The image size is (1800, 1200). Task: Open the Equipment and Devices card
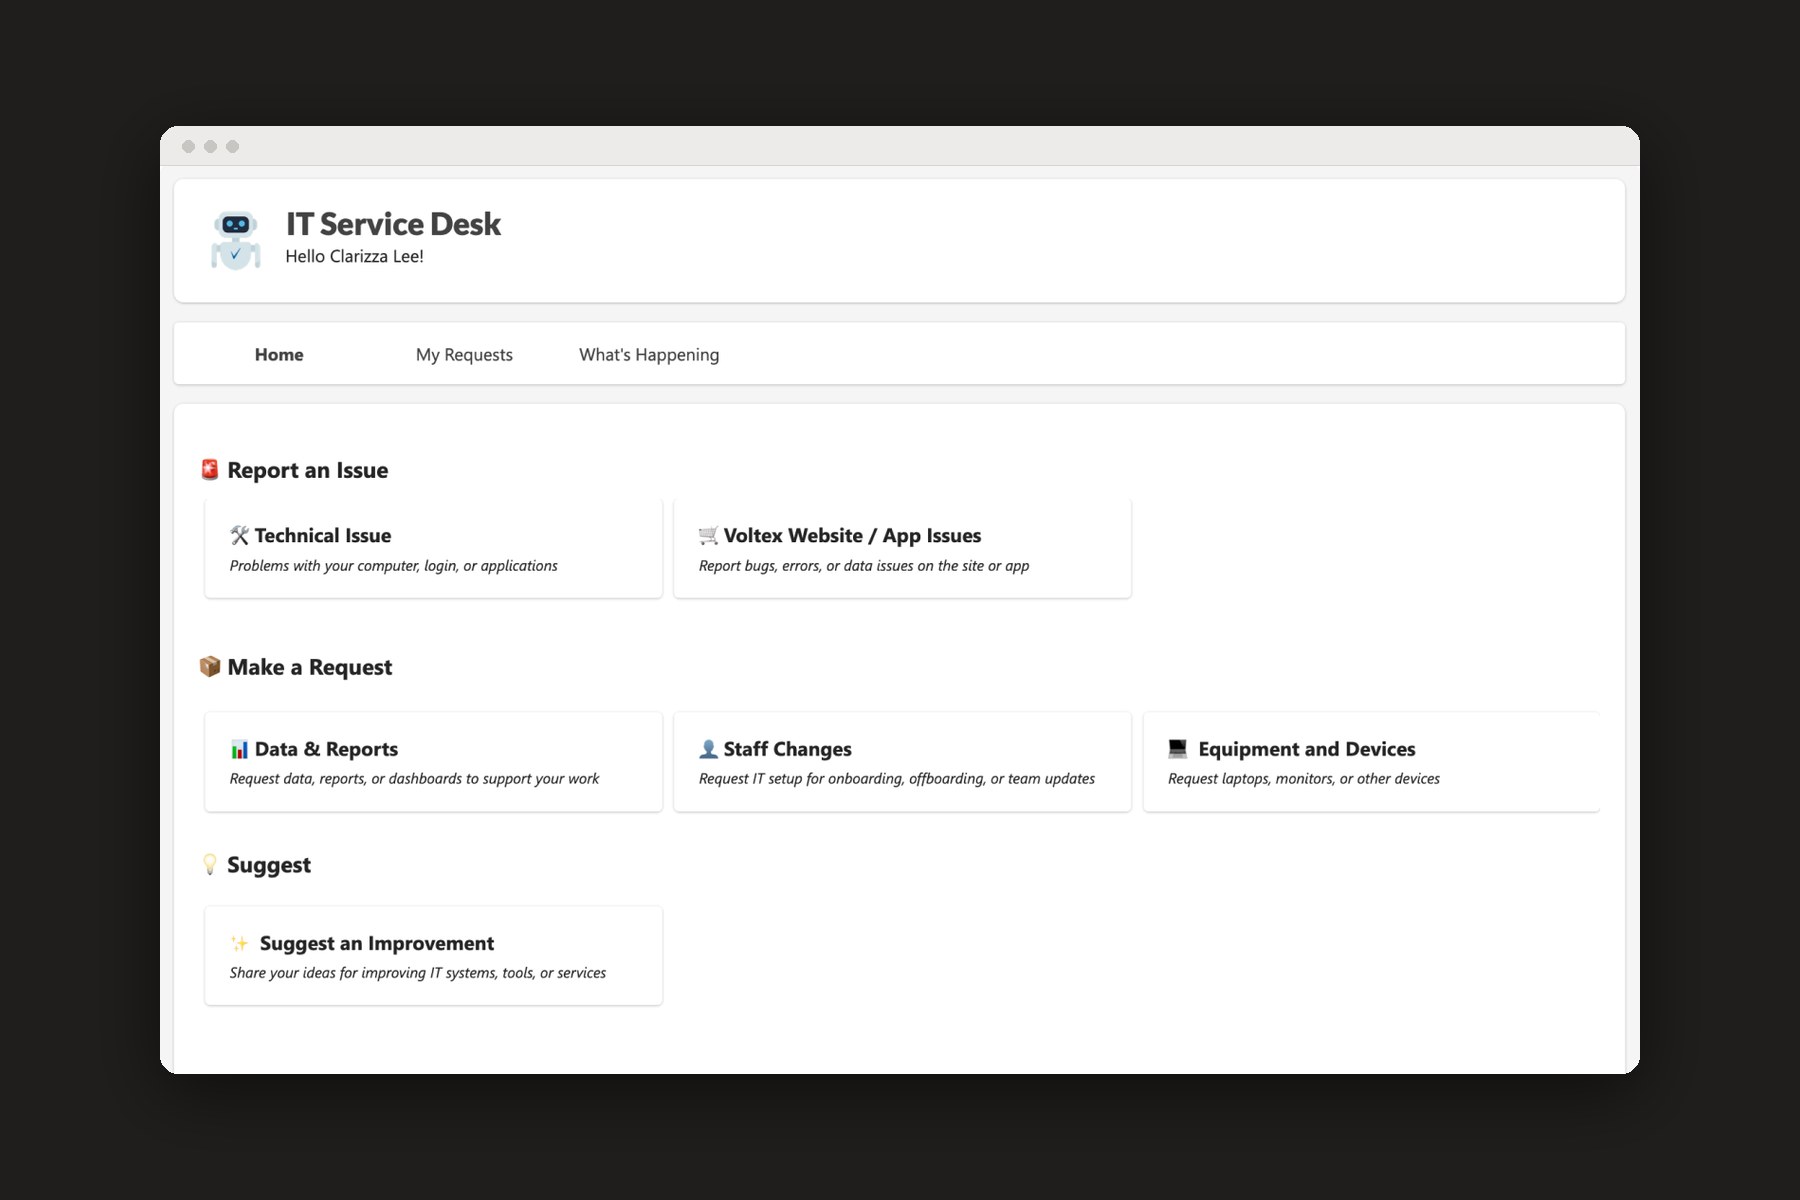coord(1371,761)
